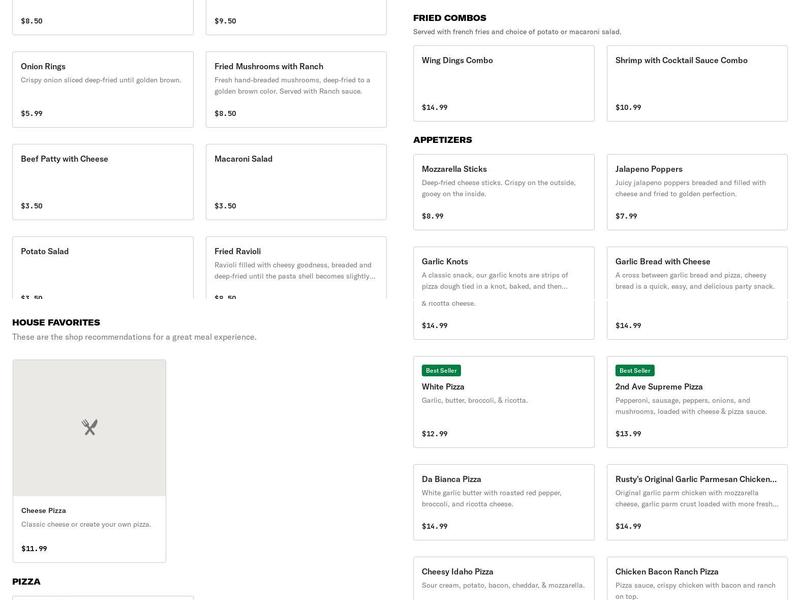The height and width of the screenshot is (600, 800).
Task: Select Shrimp with Cocktail Sauce Combo
Action: (696, 82)
